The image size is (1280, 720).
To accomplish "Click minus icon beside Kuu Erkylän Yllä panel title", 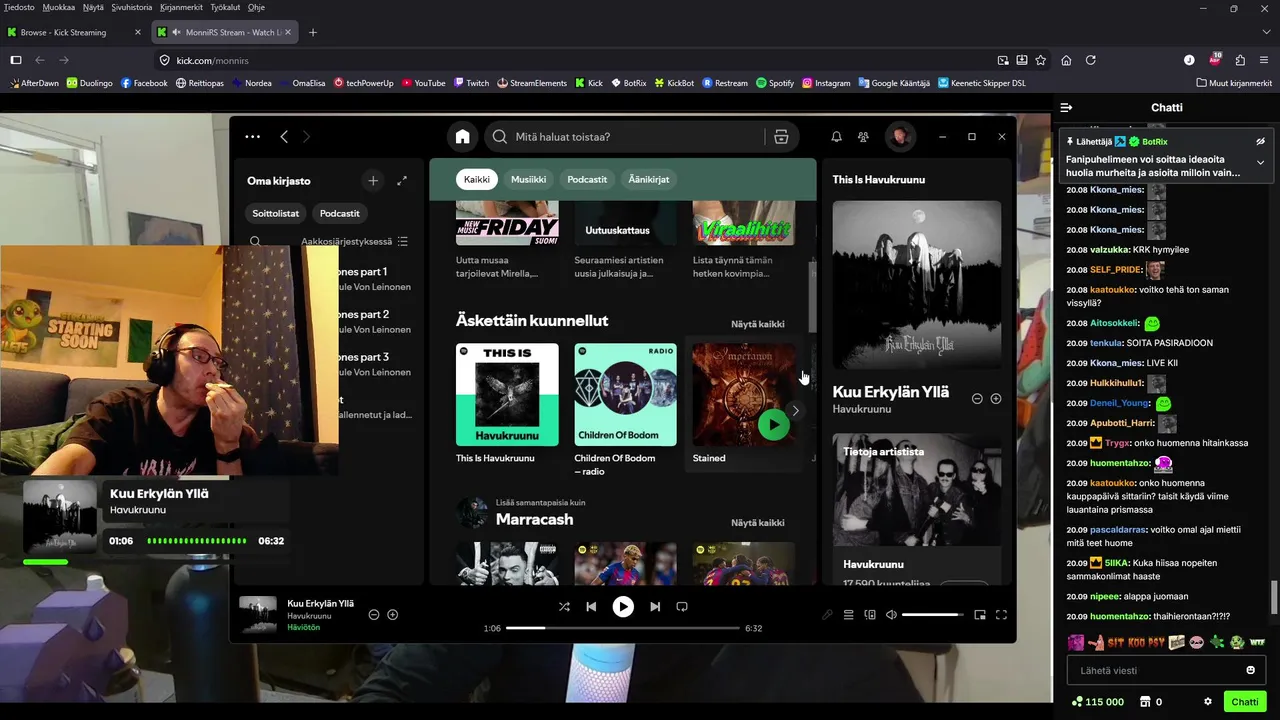I will pos(977,399).
